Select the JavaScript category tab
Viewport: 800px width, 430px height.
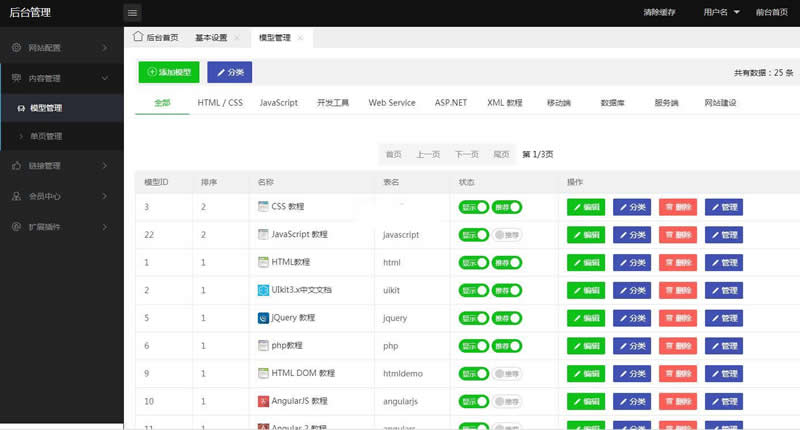278,103
